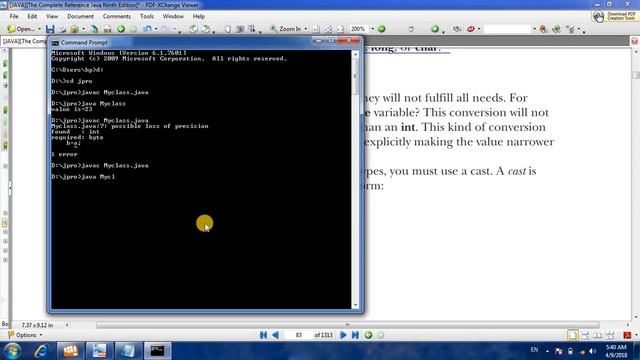Image resolution: width=640 pixels, height=360 pixels.
Task: Click the Options button in status bar
Action: (x=25, y=335)
